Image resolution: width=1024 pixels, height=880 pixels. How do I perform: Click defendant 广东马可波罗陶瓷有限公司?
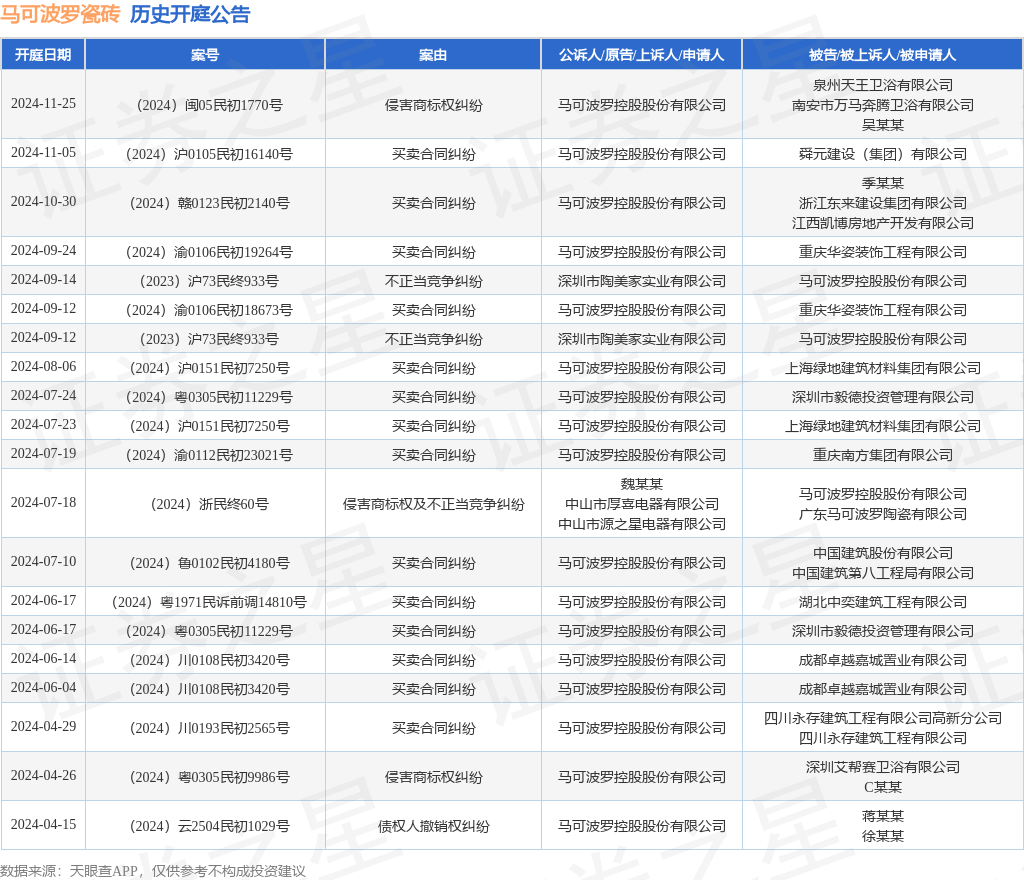882,514
